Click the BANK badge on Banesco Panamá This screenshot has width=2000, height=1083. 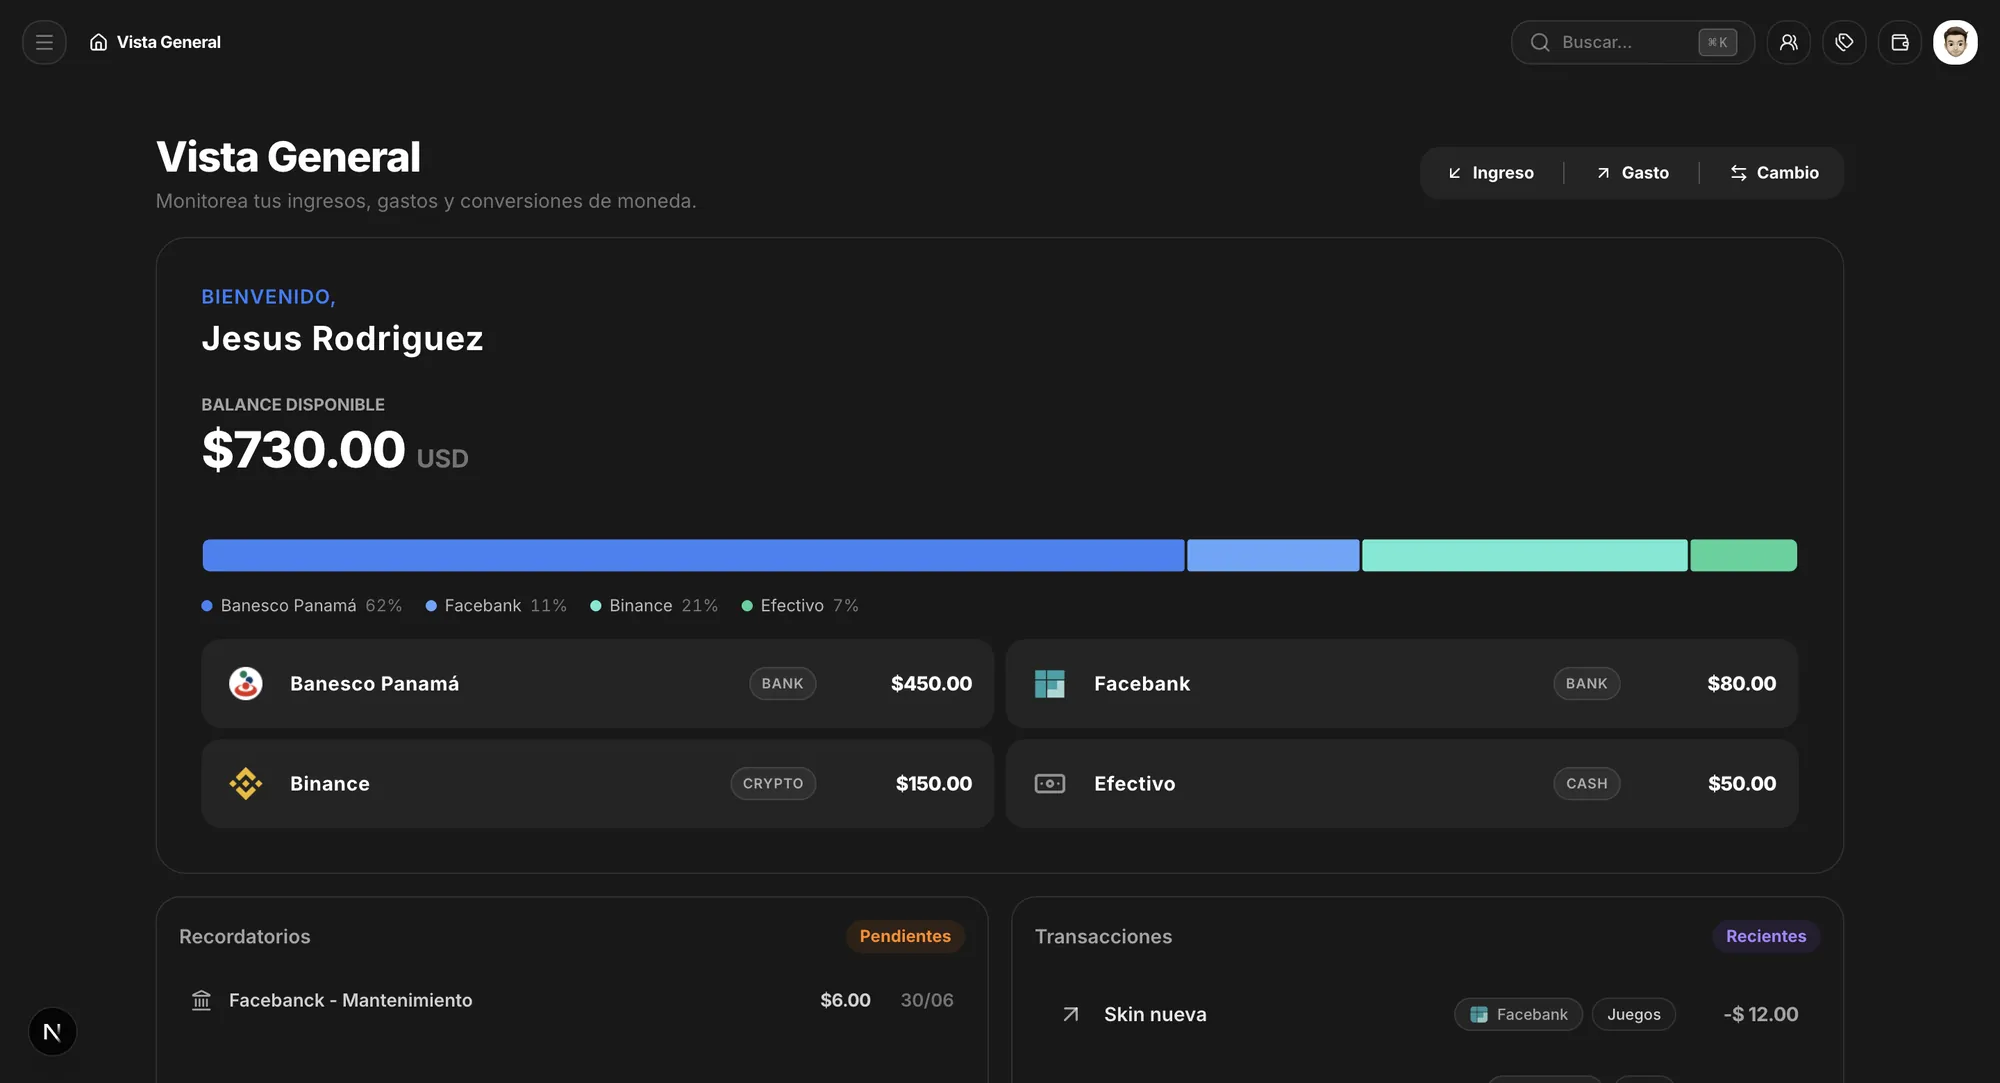(x=782, y=683)
